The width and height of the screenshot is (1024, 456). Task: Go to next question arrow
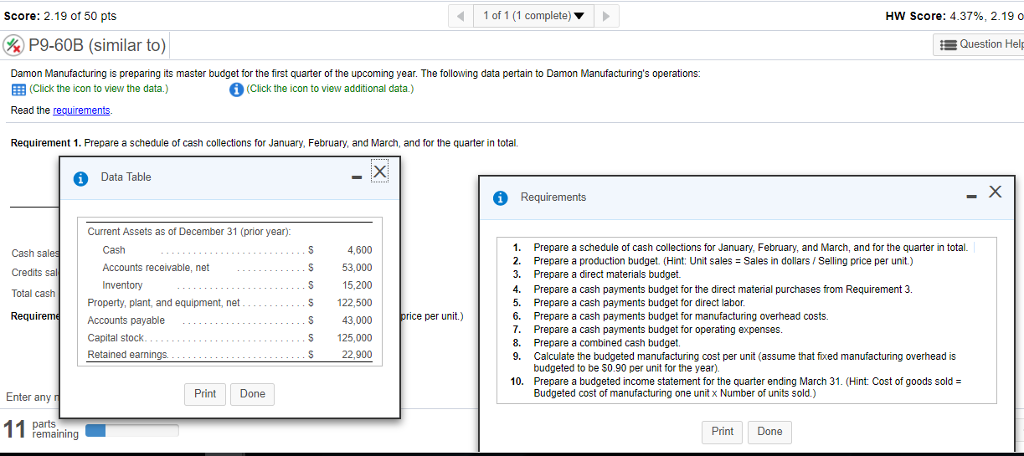607,16
